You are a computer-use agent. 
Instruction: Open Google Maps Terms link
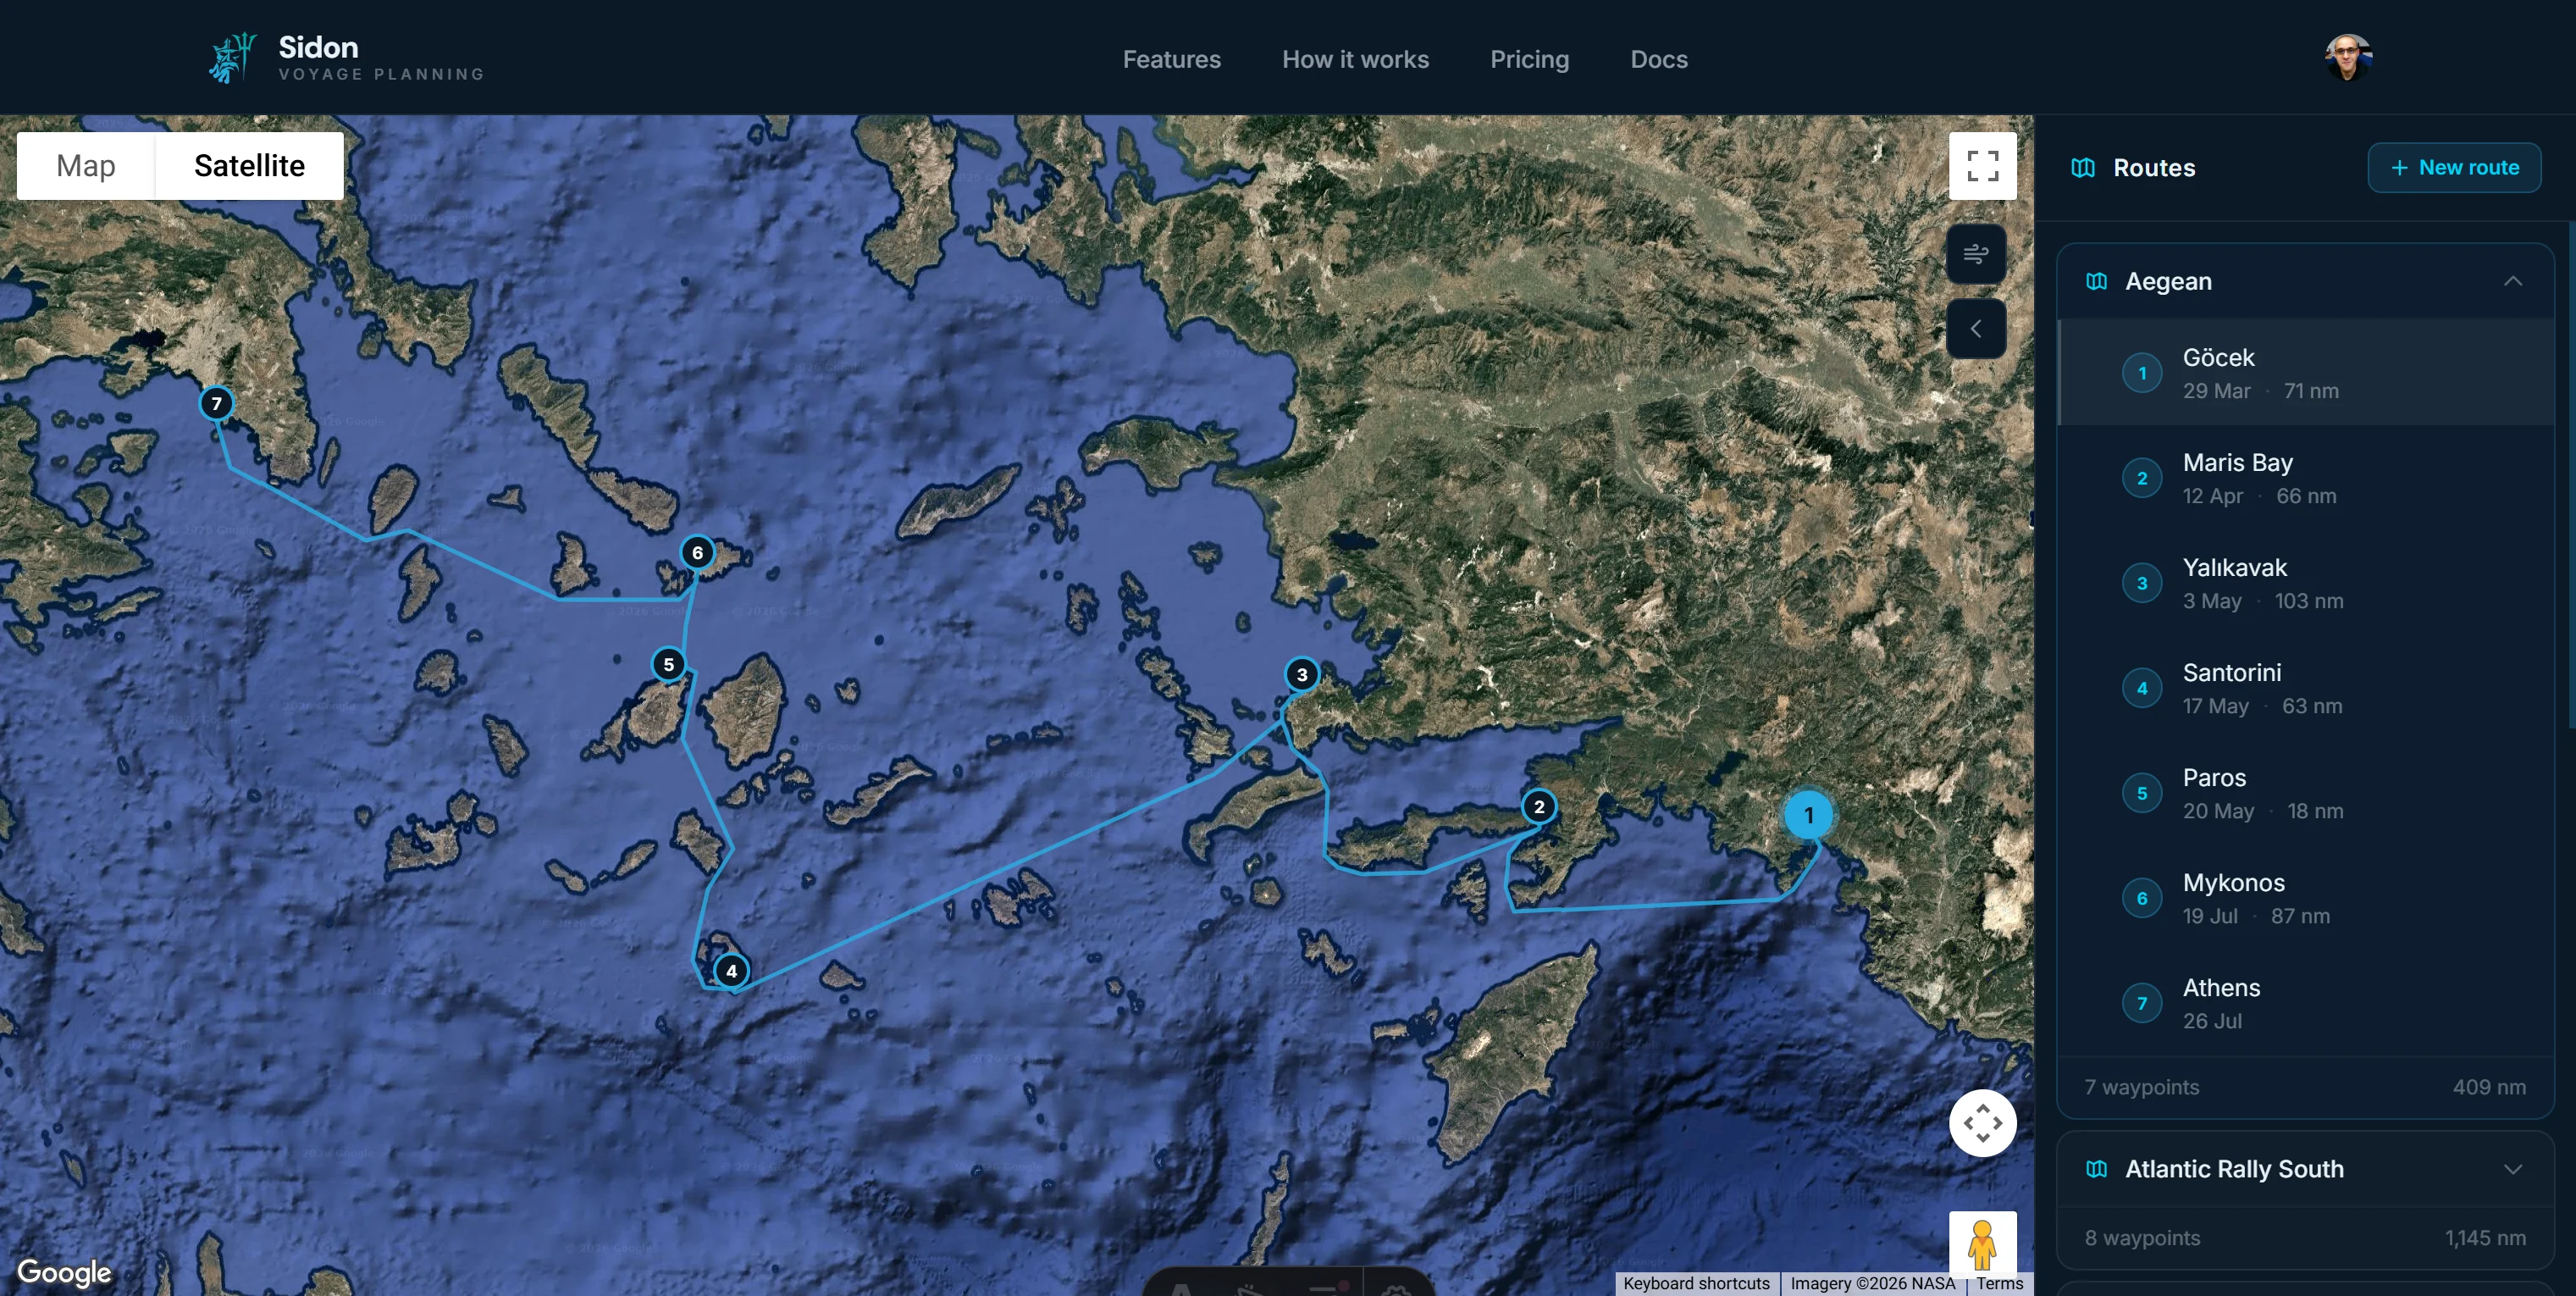click(x=1999, y=1284)
